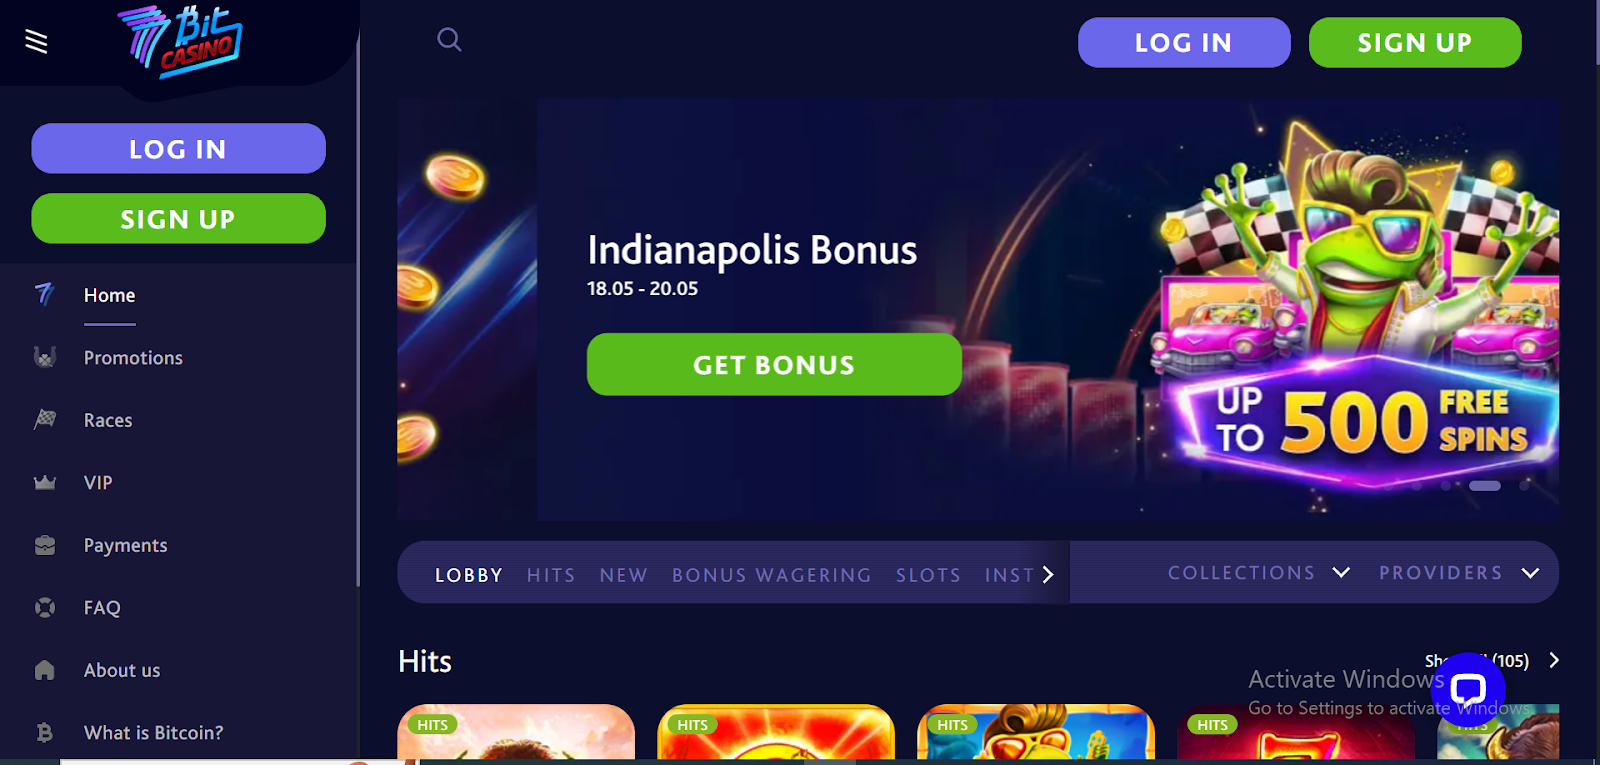The width and height of the screenshot is (1600, 765).
Task: Open the live chat bubble icon
Action: click(1467, 689)
